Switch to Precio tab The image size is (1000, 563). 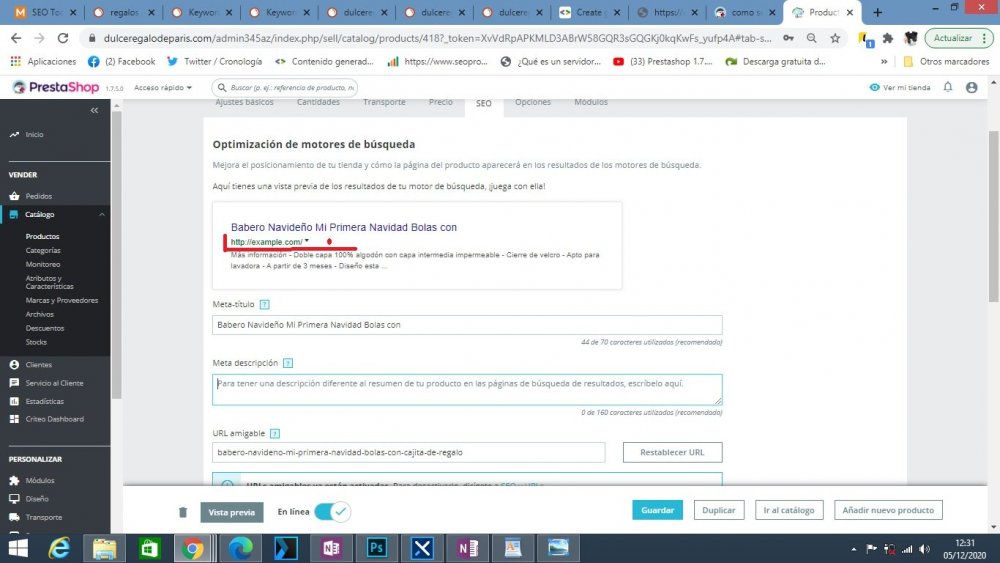pos(441,102)
